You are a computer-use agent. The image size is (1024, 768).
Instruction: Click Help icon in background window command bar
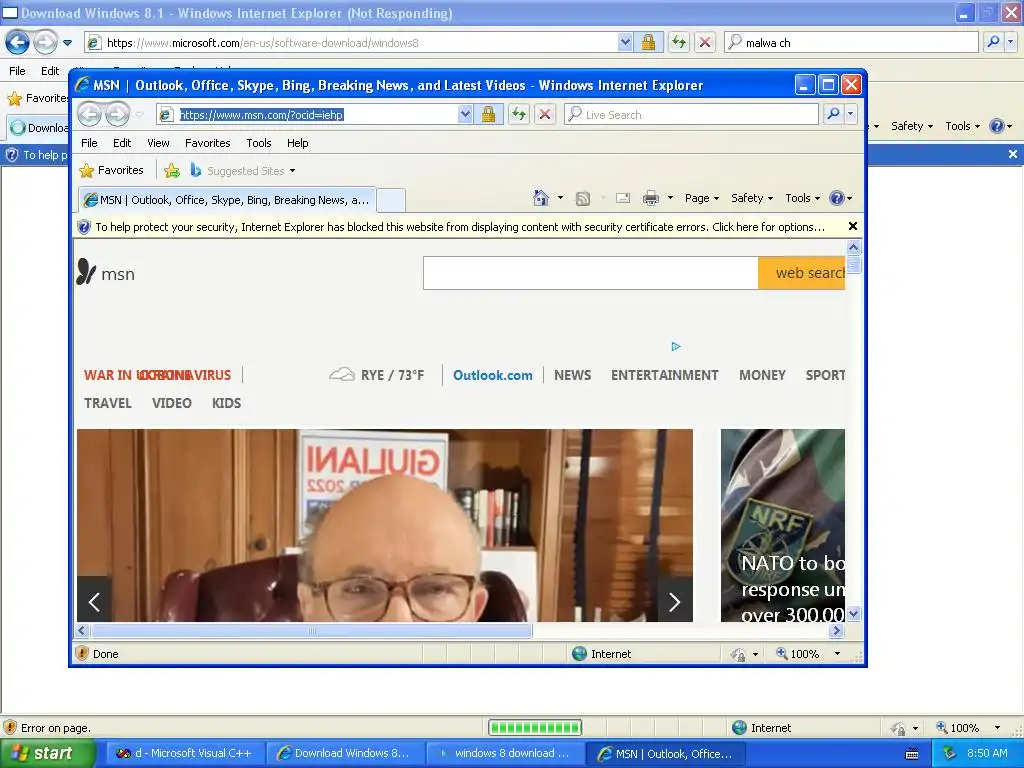click(997, 126)
